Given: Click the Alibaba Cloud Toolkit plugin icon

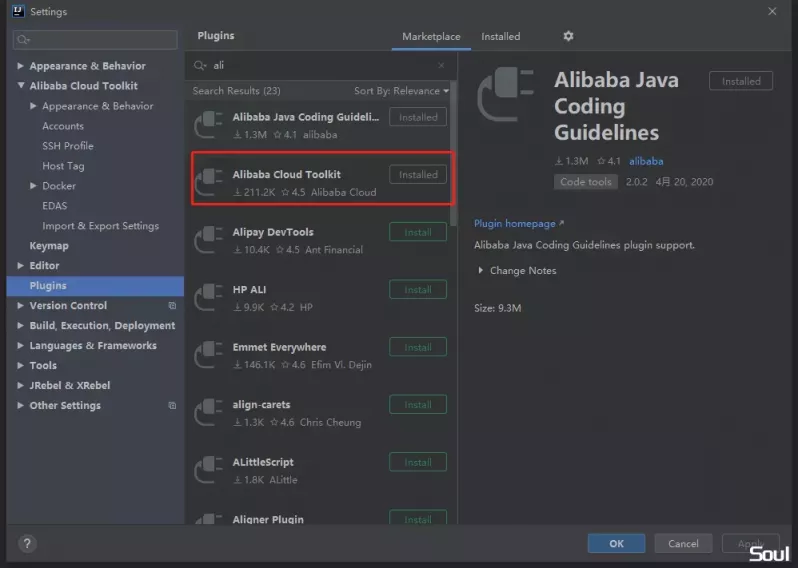Looking at the screenshot, I should [209, 182].
